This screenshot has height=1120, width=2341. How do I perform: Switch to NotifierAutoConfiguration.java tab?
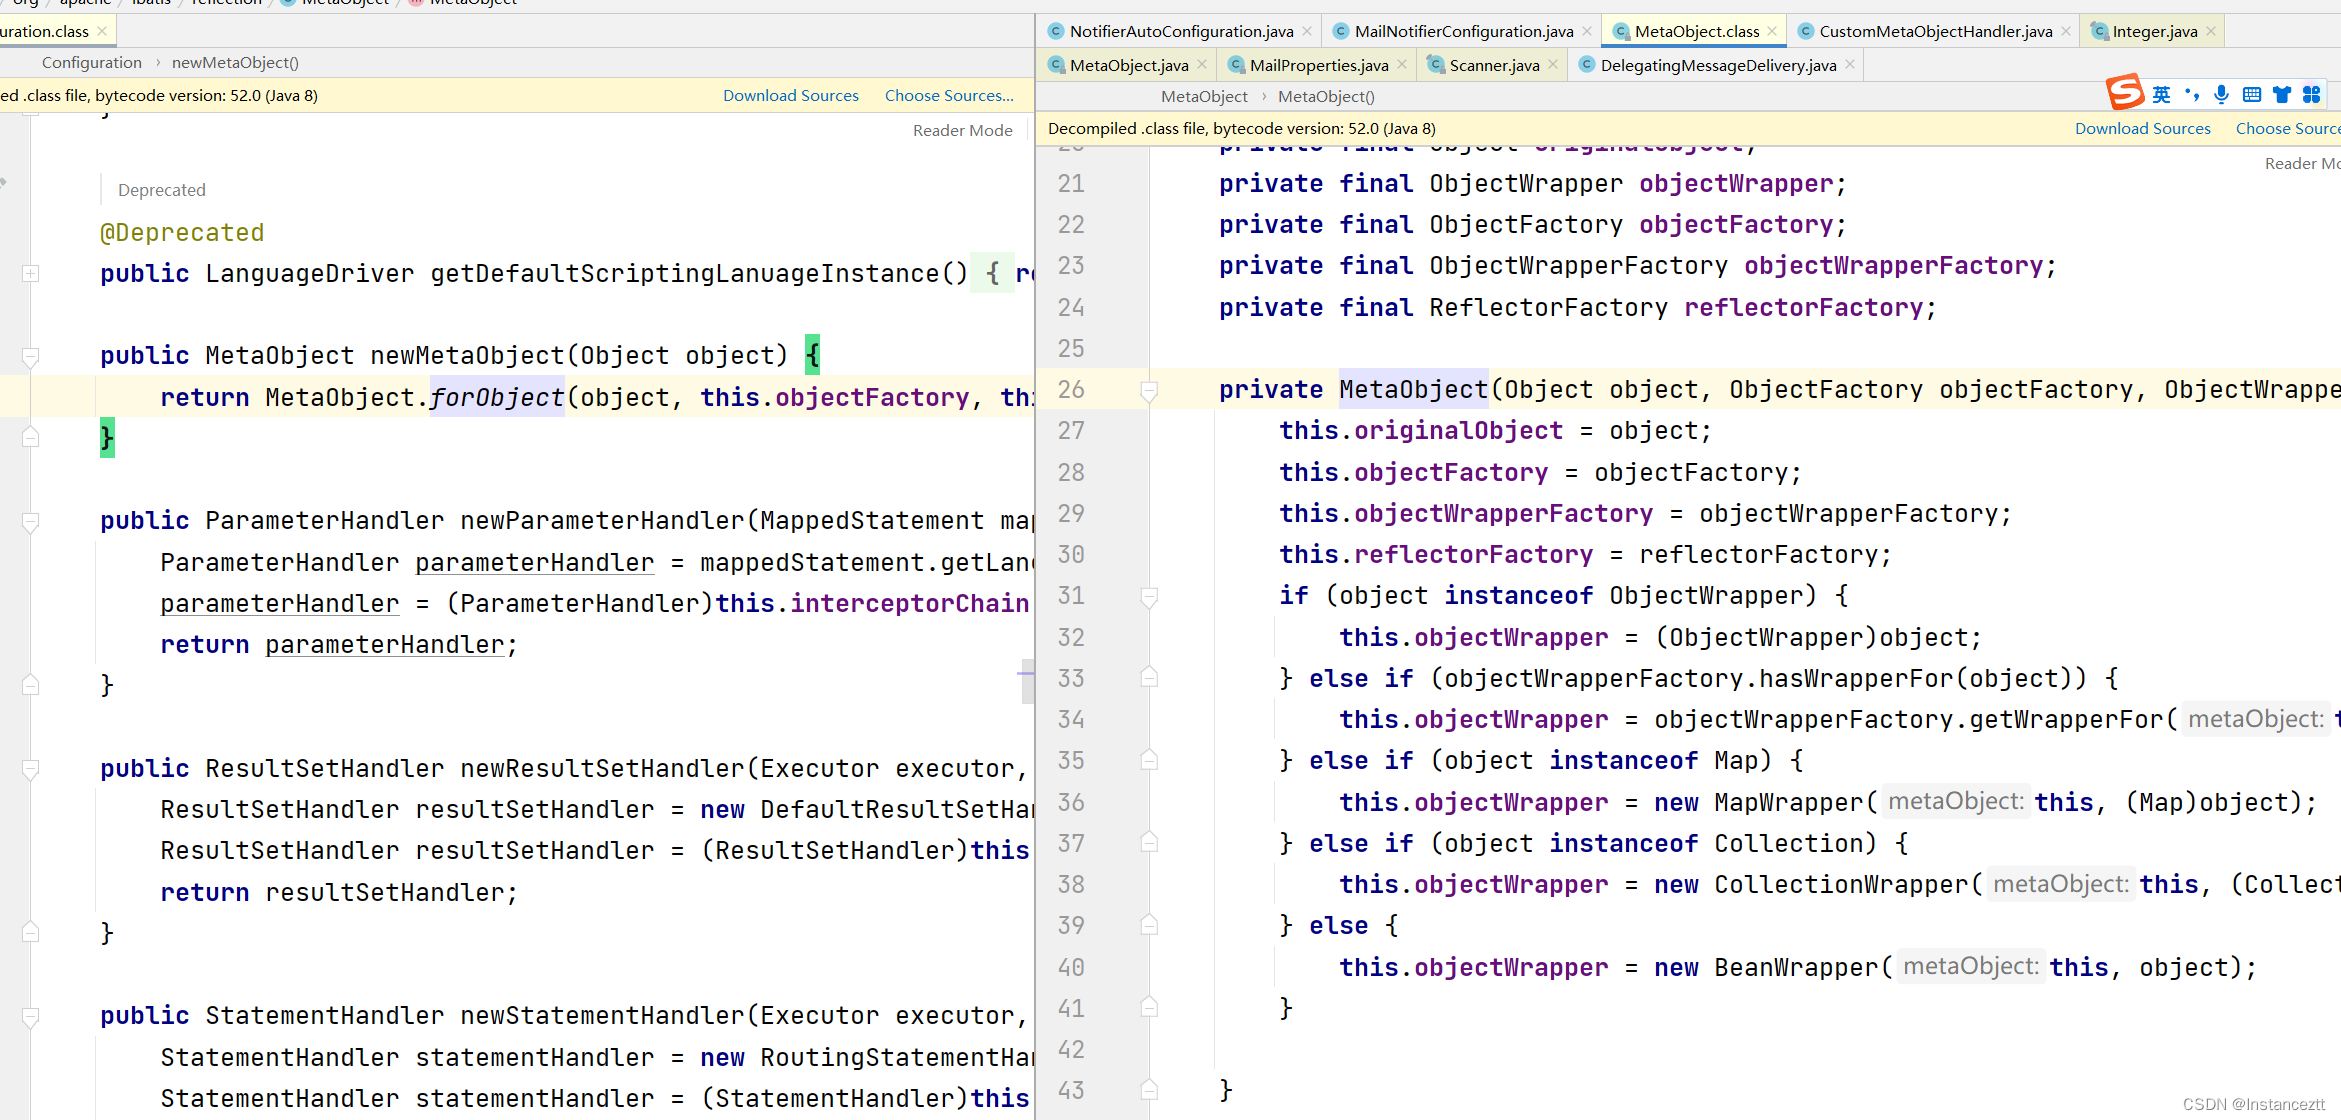pos(1181,31)
